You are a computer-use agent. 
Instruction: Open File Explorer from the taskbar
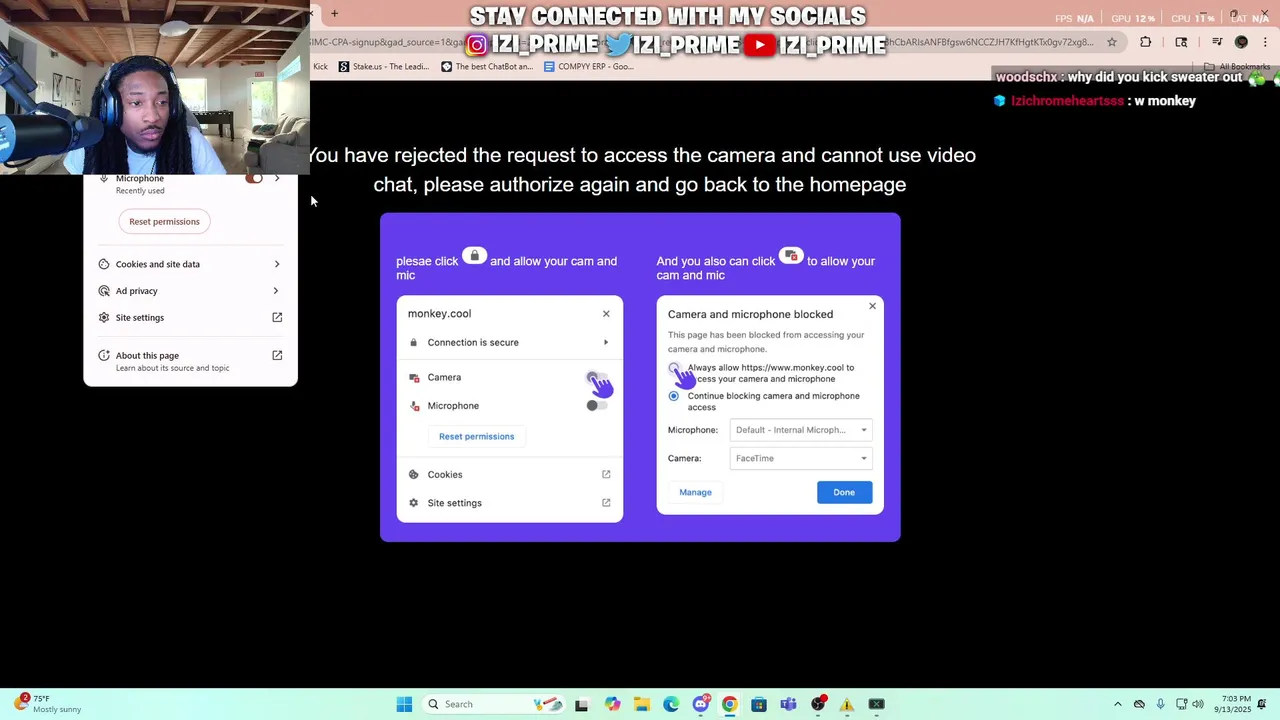(x=641, y=704)
